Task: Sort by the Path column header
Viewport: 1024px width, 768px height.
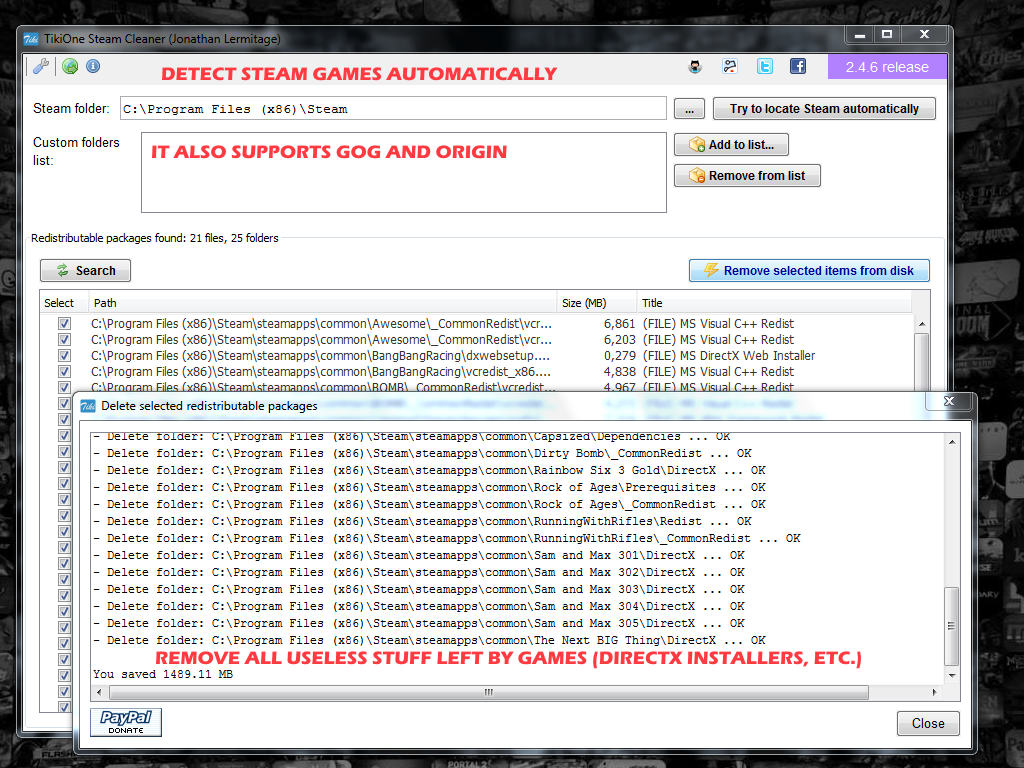Action: 323,303
